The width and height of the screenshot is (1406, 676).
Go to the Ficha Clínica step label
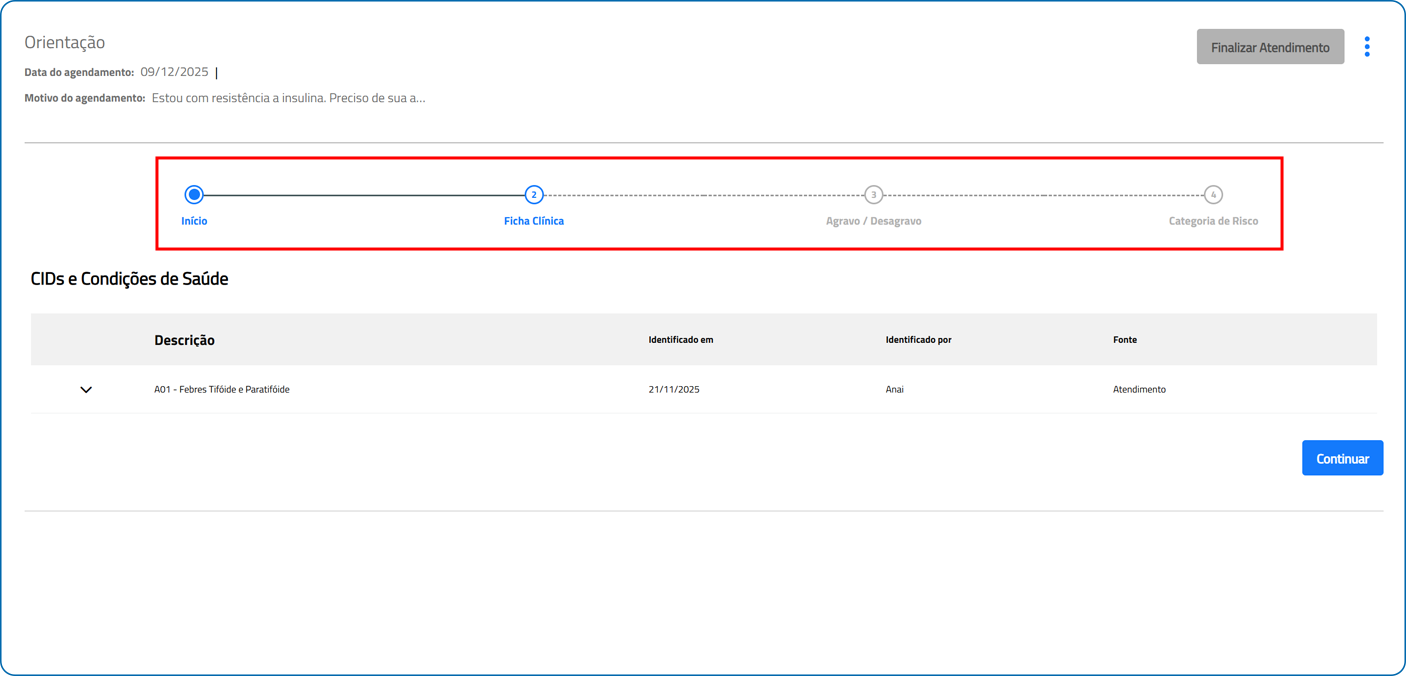(x=534, y=221)
